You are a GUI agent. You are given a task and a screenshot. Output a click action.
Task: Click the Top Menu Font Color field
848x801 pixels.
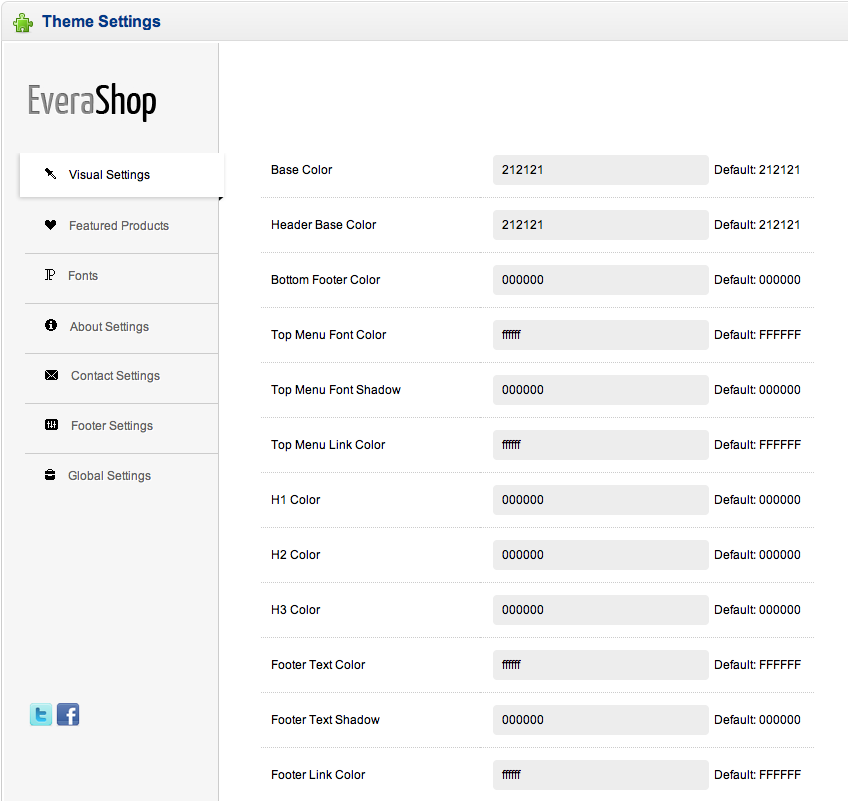(600, 335)
